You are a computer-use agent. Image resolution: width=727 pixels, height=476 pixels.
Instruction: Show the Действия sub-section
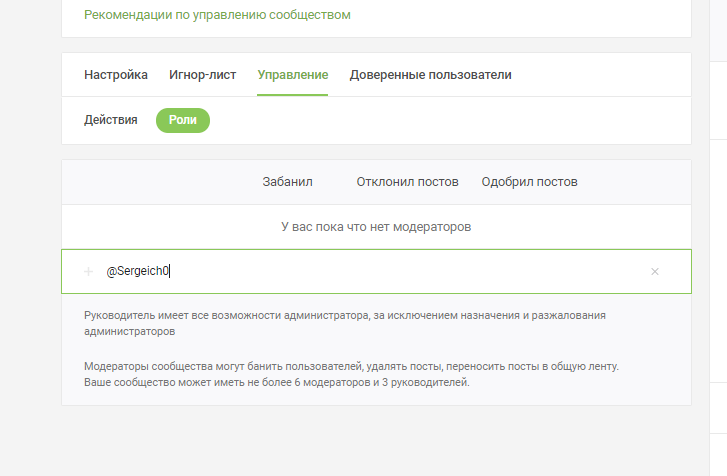pos(111,120)
